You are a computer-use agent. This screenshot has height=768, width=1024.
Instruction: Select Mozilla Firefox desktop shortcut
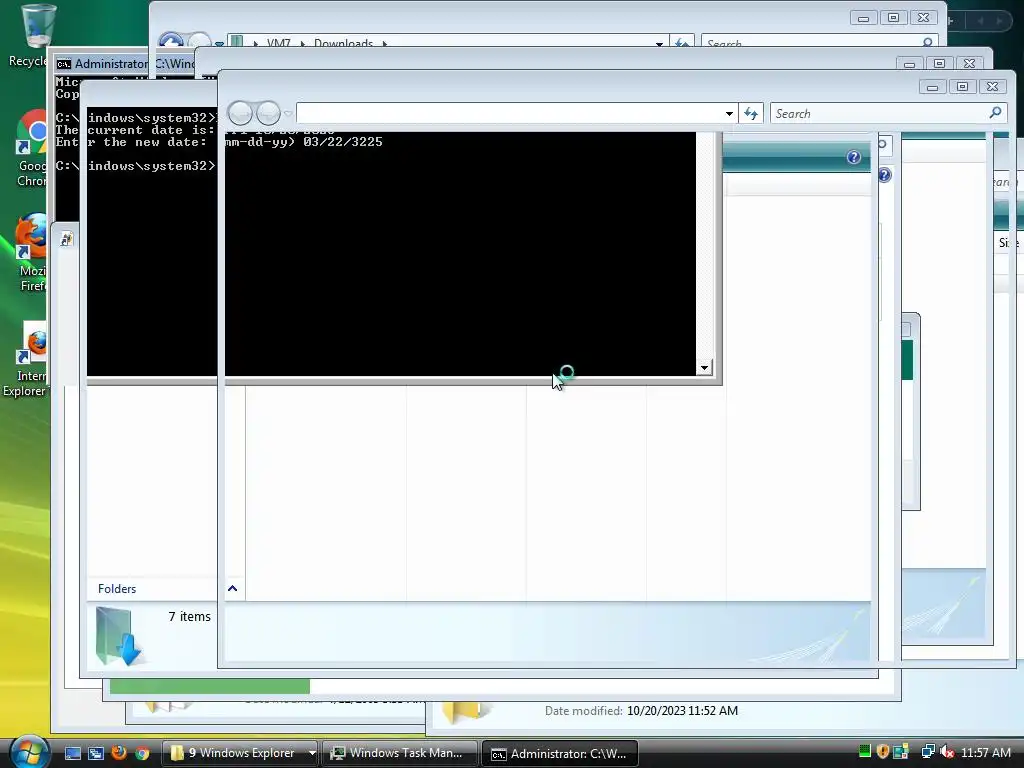pos(31,252)
